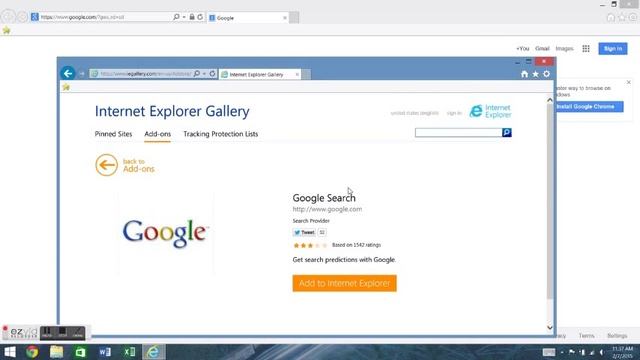Click the back arrow in the Gallery window
640x360 pixels.
pos(68,73)
